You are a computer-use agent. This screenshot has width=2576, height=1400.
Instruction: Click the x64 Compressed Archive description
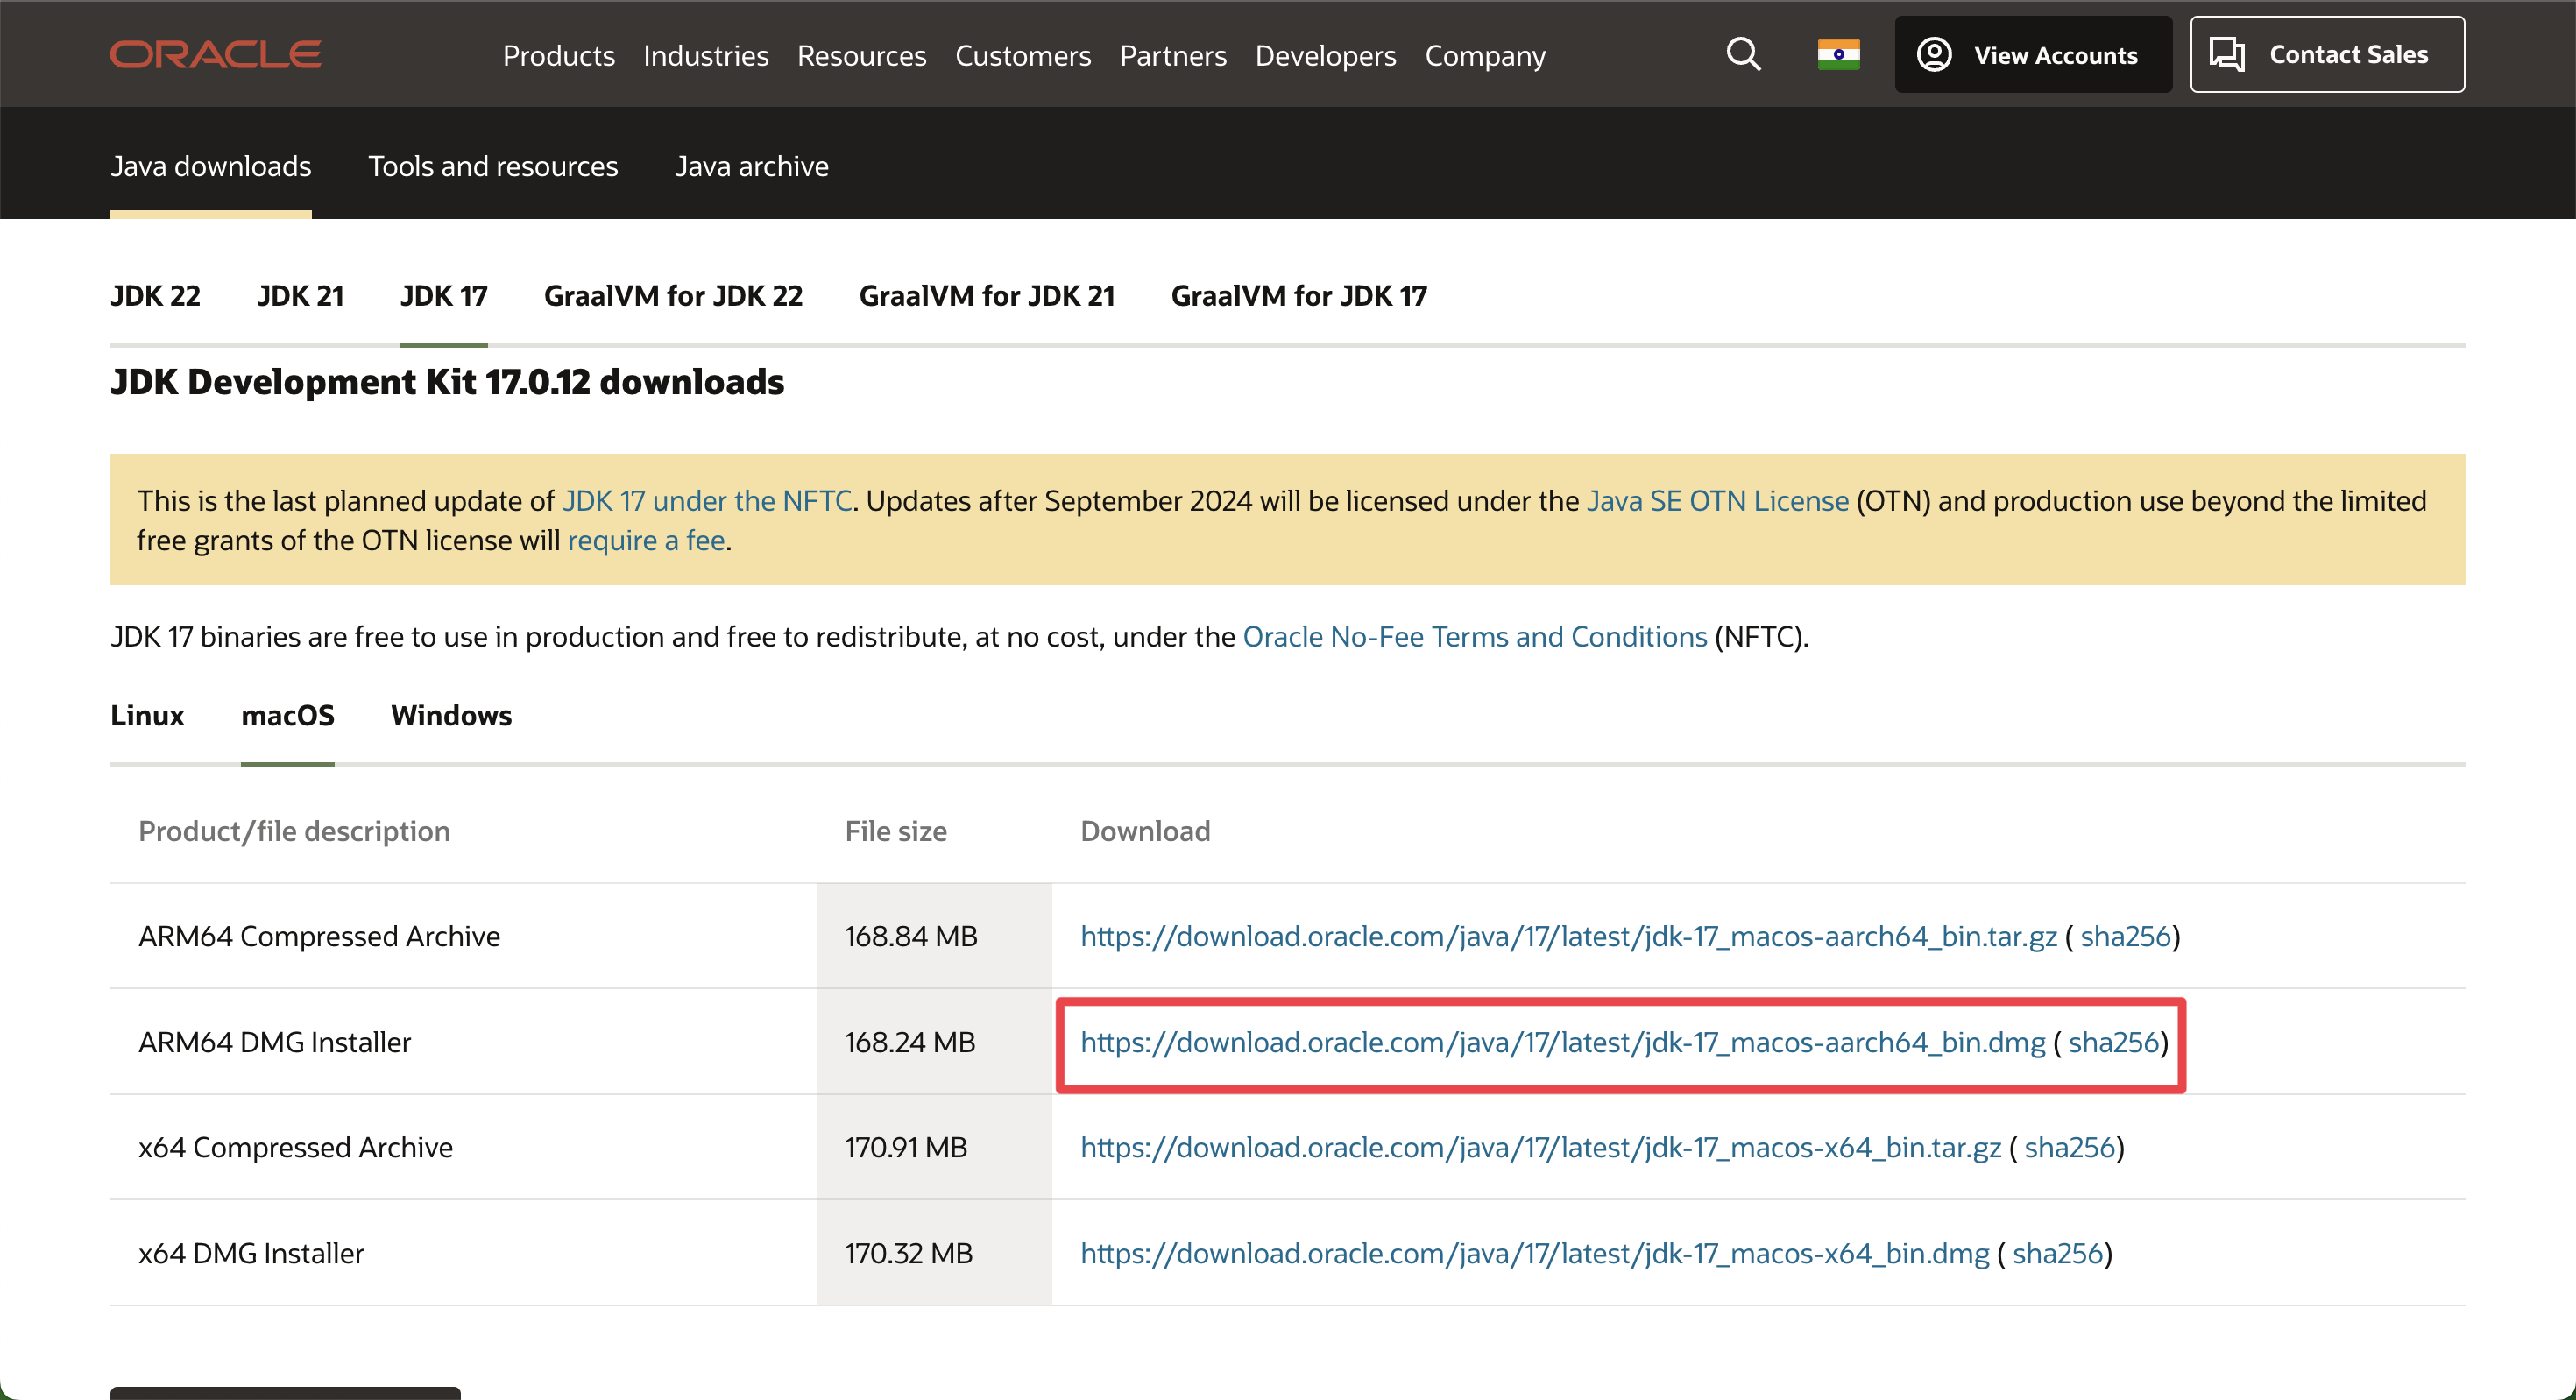[x=296, y=1148]
